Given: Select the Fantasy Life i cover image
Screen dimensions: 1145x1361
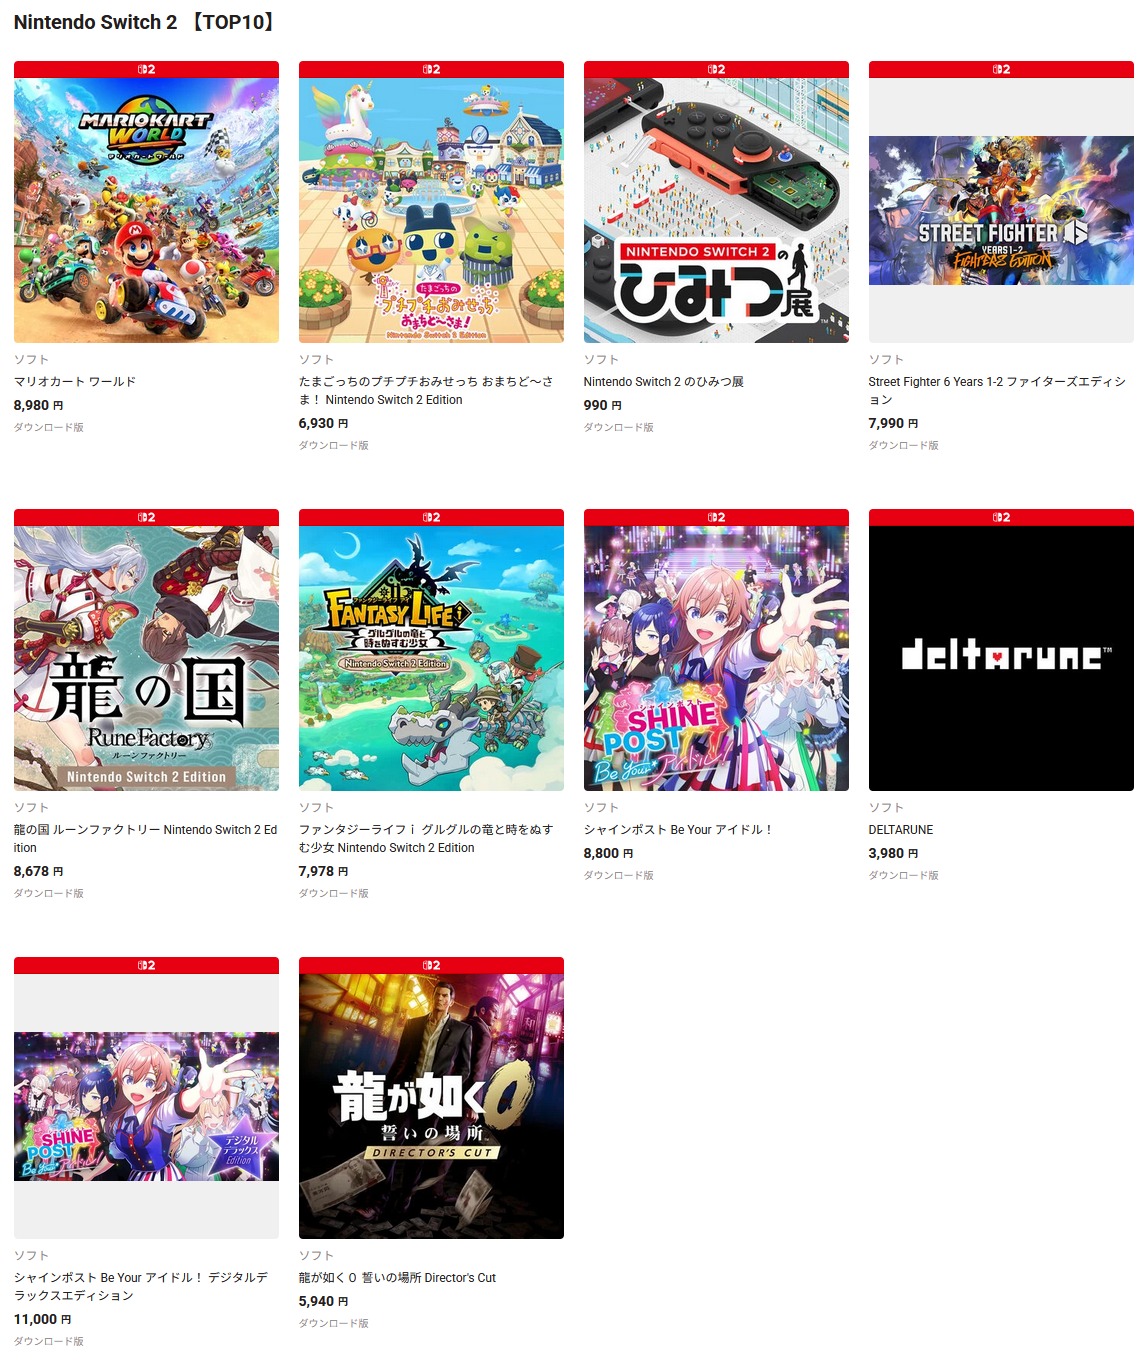Looking at the screenshot, I should 431,658.
